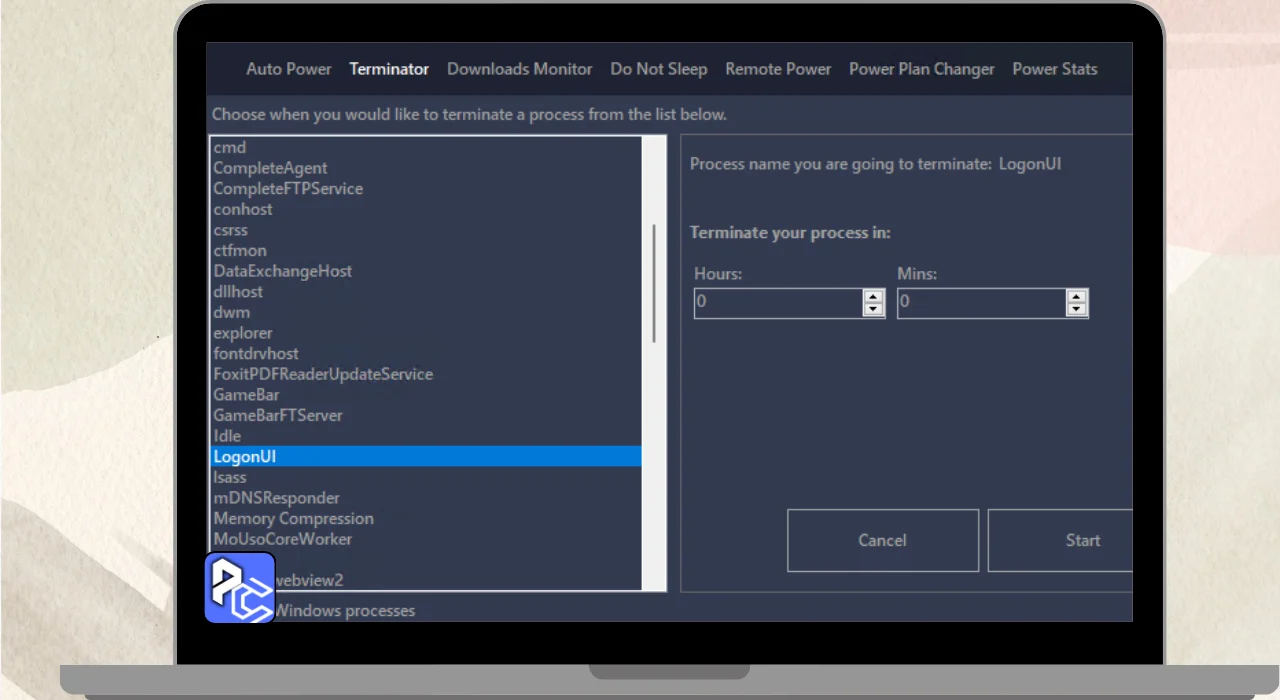Select cmd in the process list

click(x=426, y=147)
